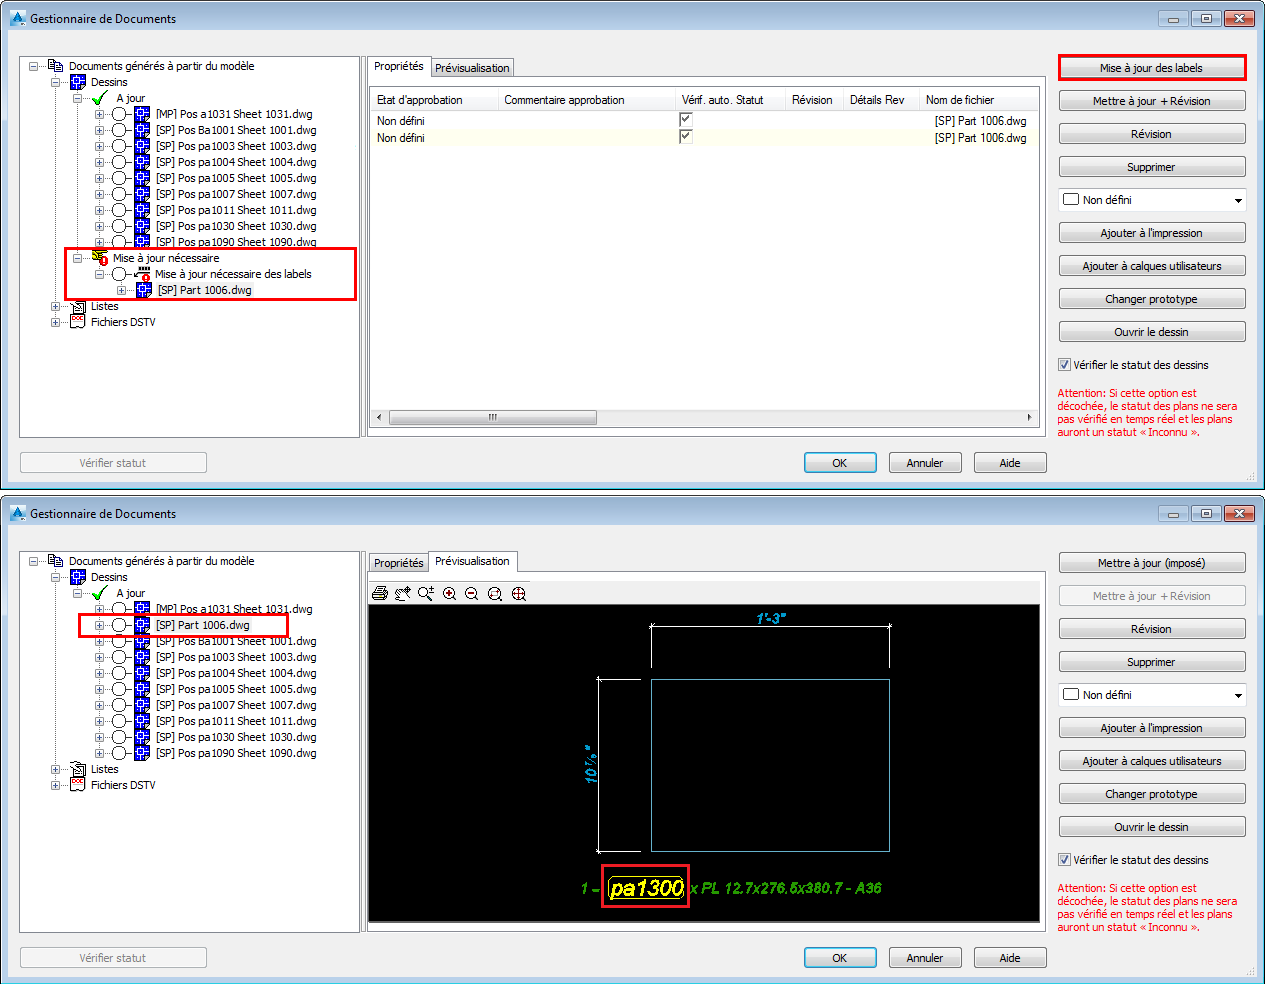
Task: Toggle Vérif. auto checkbox in first table row
Action: pyautogui.click(x=686, y=119)
